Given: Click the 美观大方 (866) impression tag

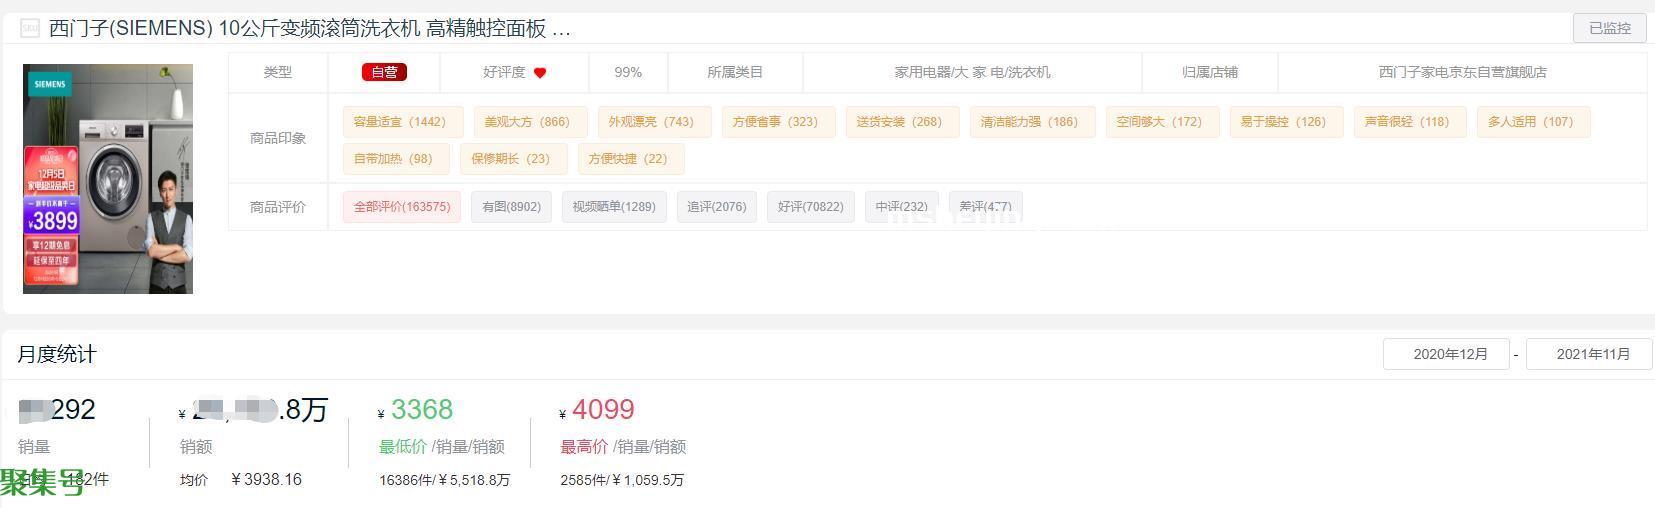Looking at the screenshot, I should (527, 122).
